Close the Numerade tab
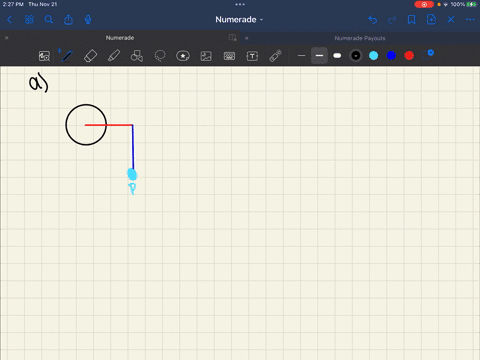The image size is (480, 360). [7, 38]
